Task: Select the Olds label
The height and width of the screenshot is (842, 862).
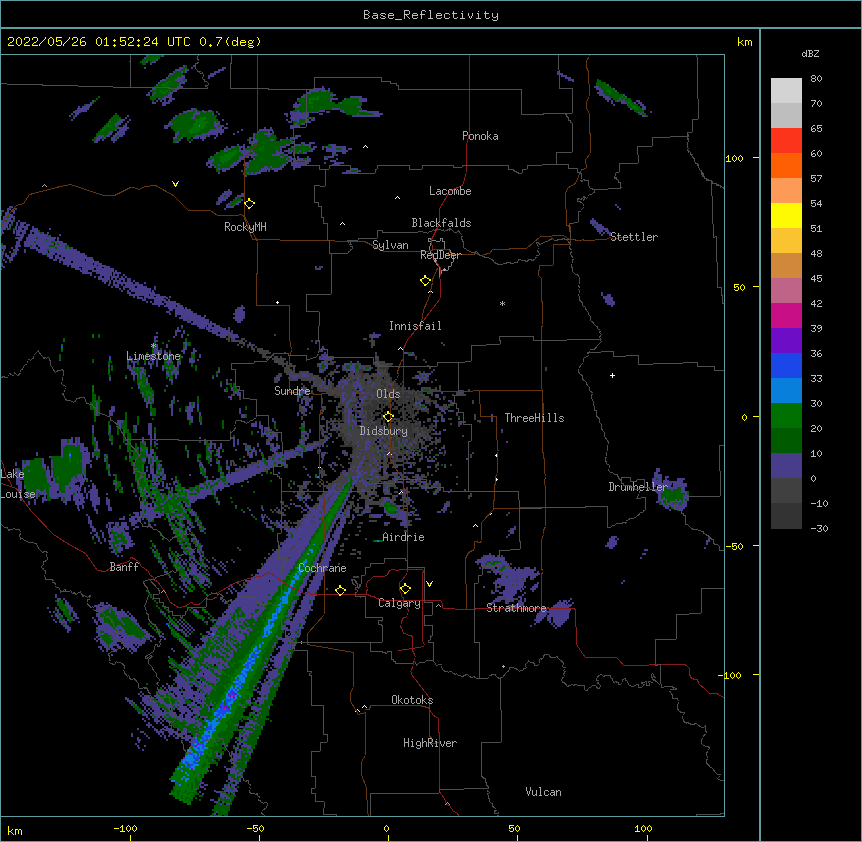Action: [x=388, y=394]
